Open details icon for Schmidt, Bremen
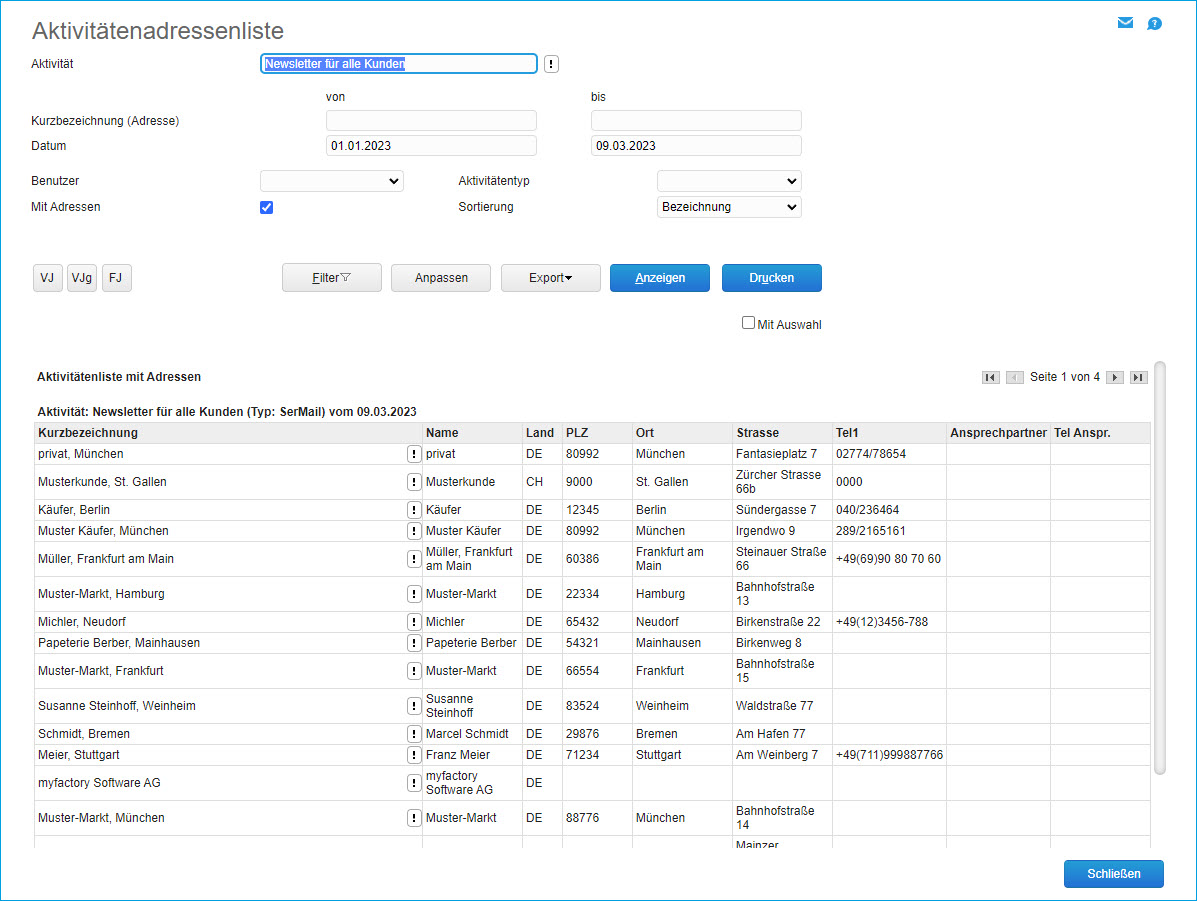 tap(414, 734)
